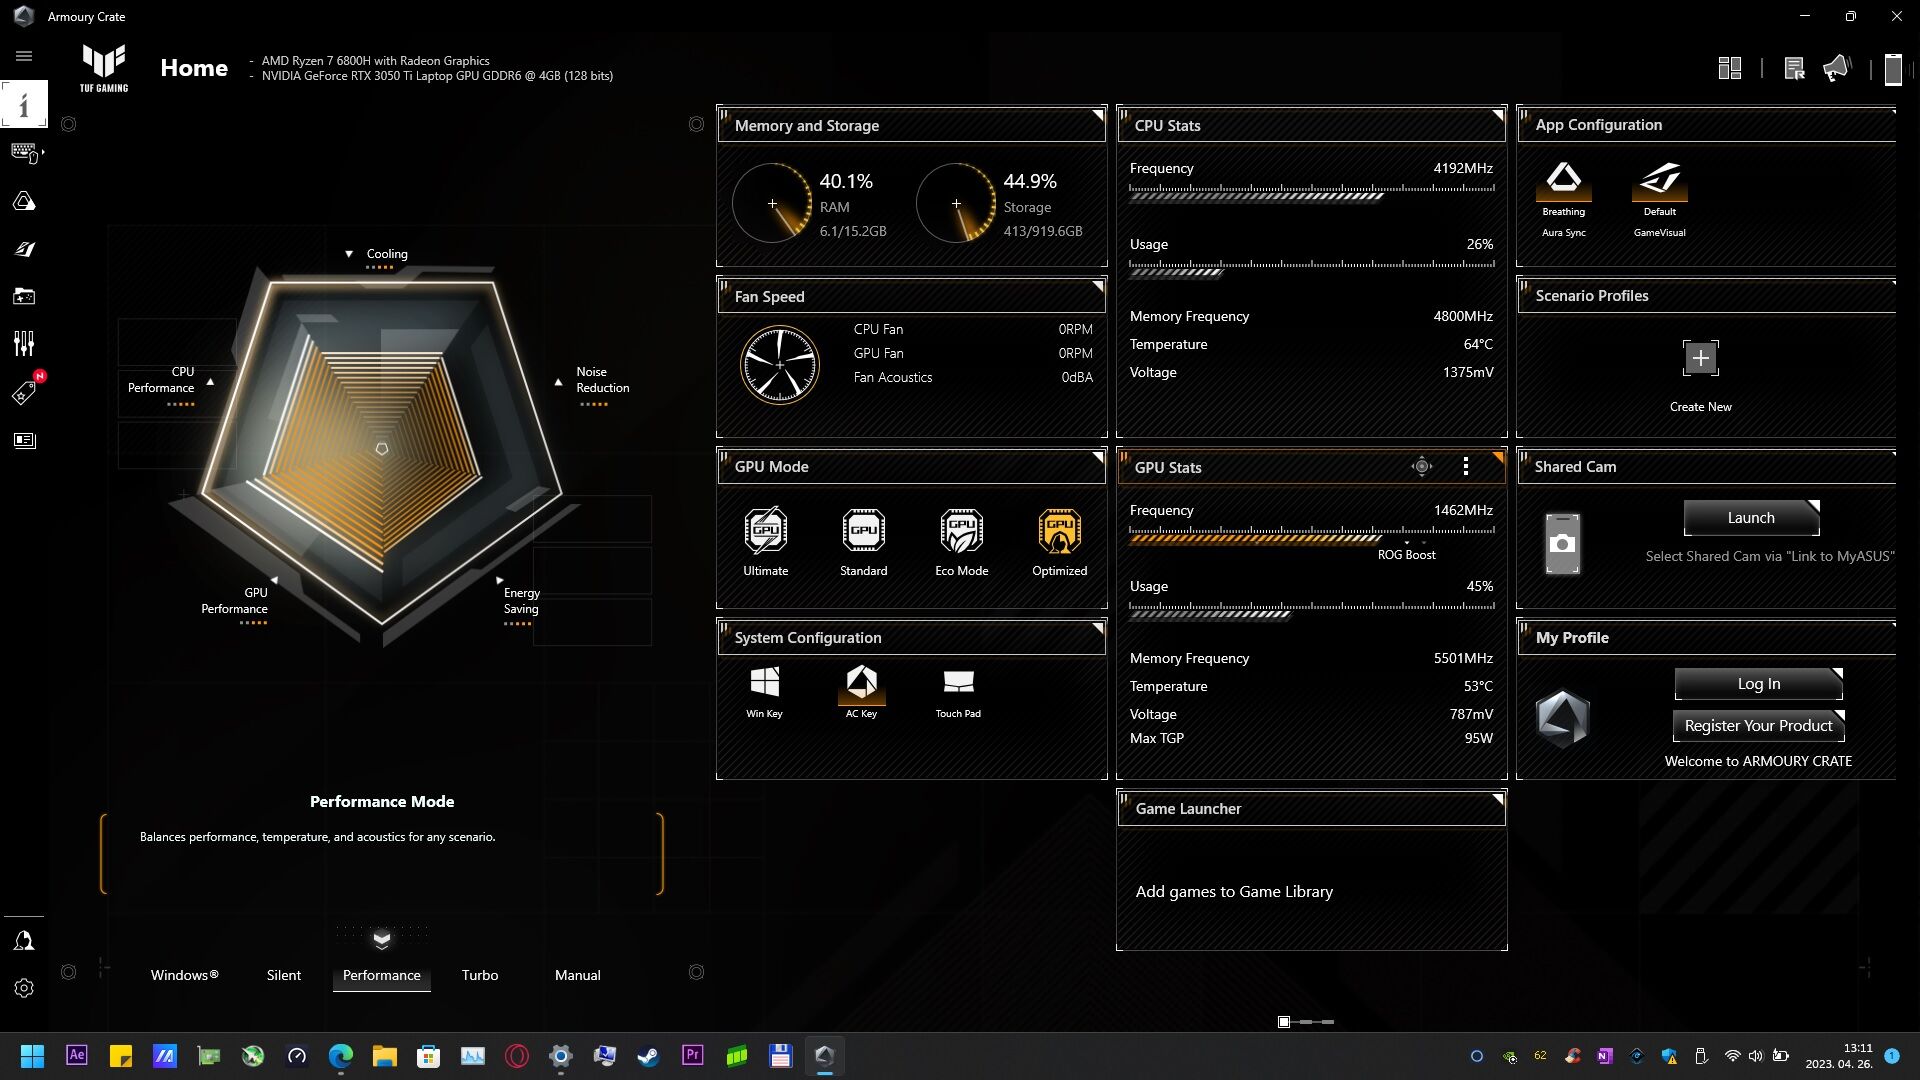Screen dimensions: 1920x1080
Task: Open the News icon in the sidebar
Action: click(x=24, y=440)
